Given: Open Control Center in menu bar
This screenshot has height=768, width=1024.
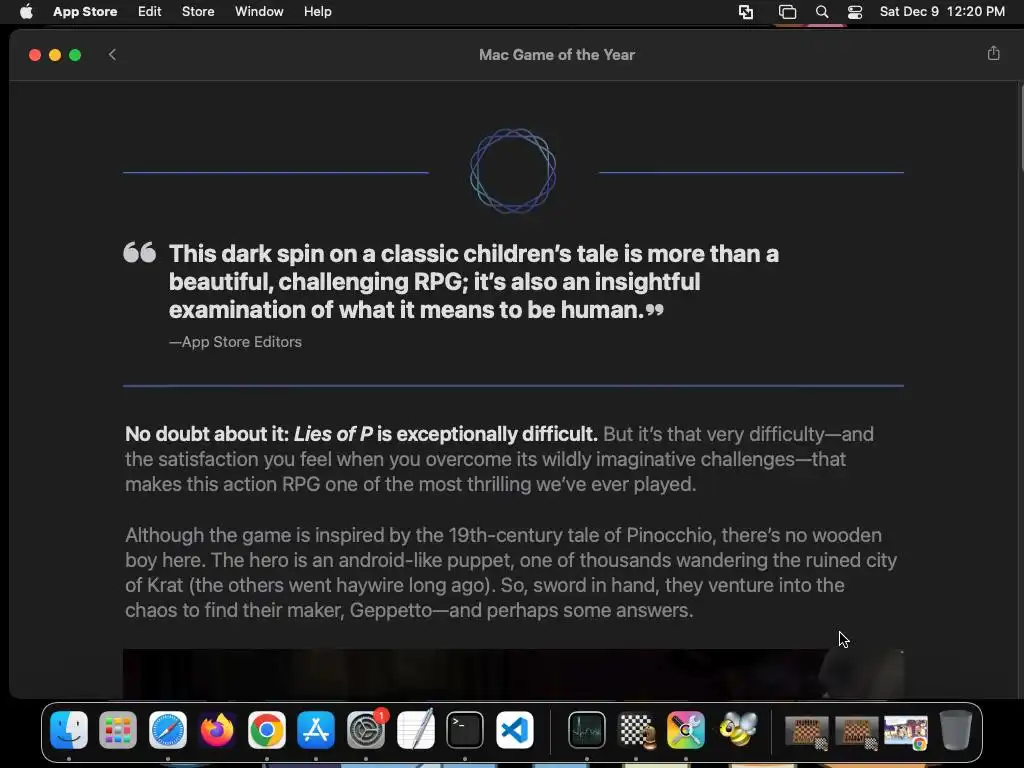Looking at the screenshot, I should [855, 12].
